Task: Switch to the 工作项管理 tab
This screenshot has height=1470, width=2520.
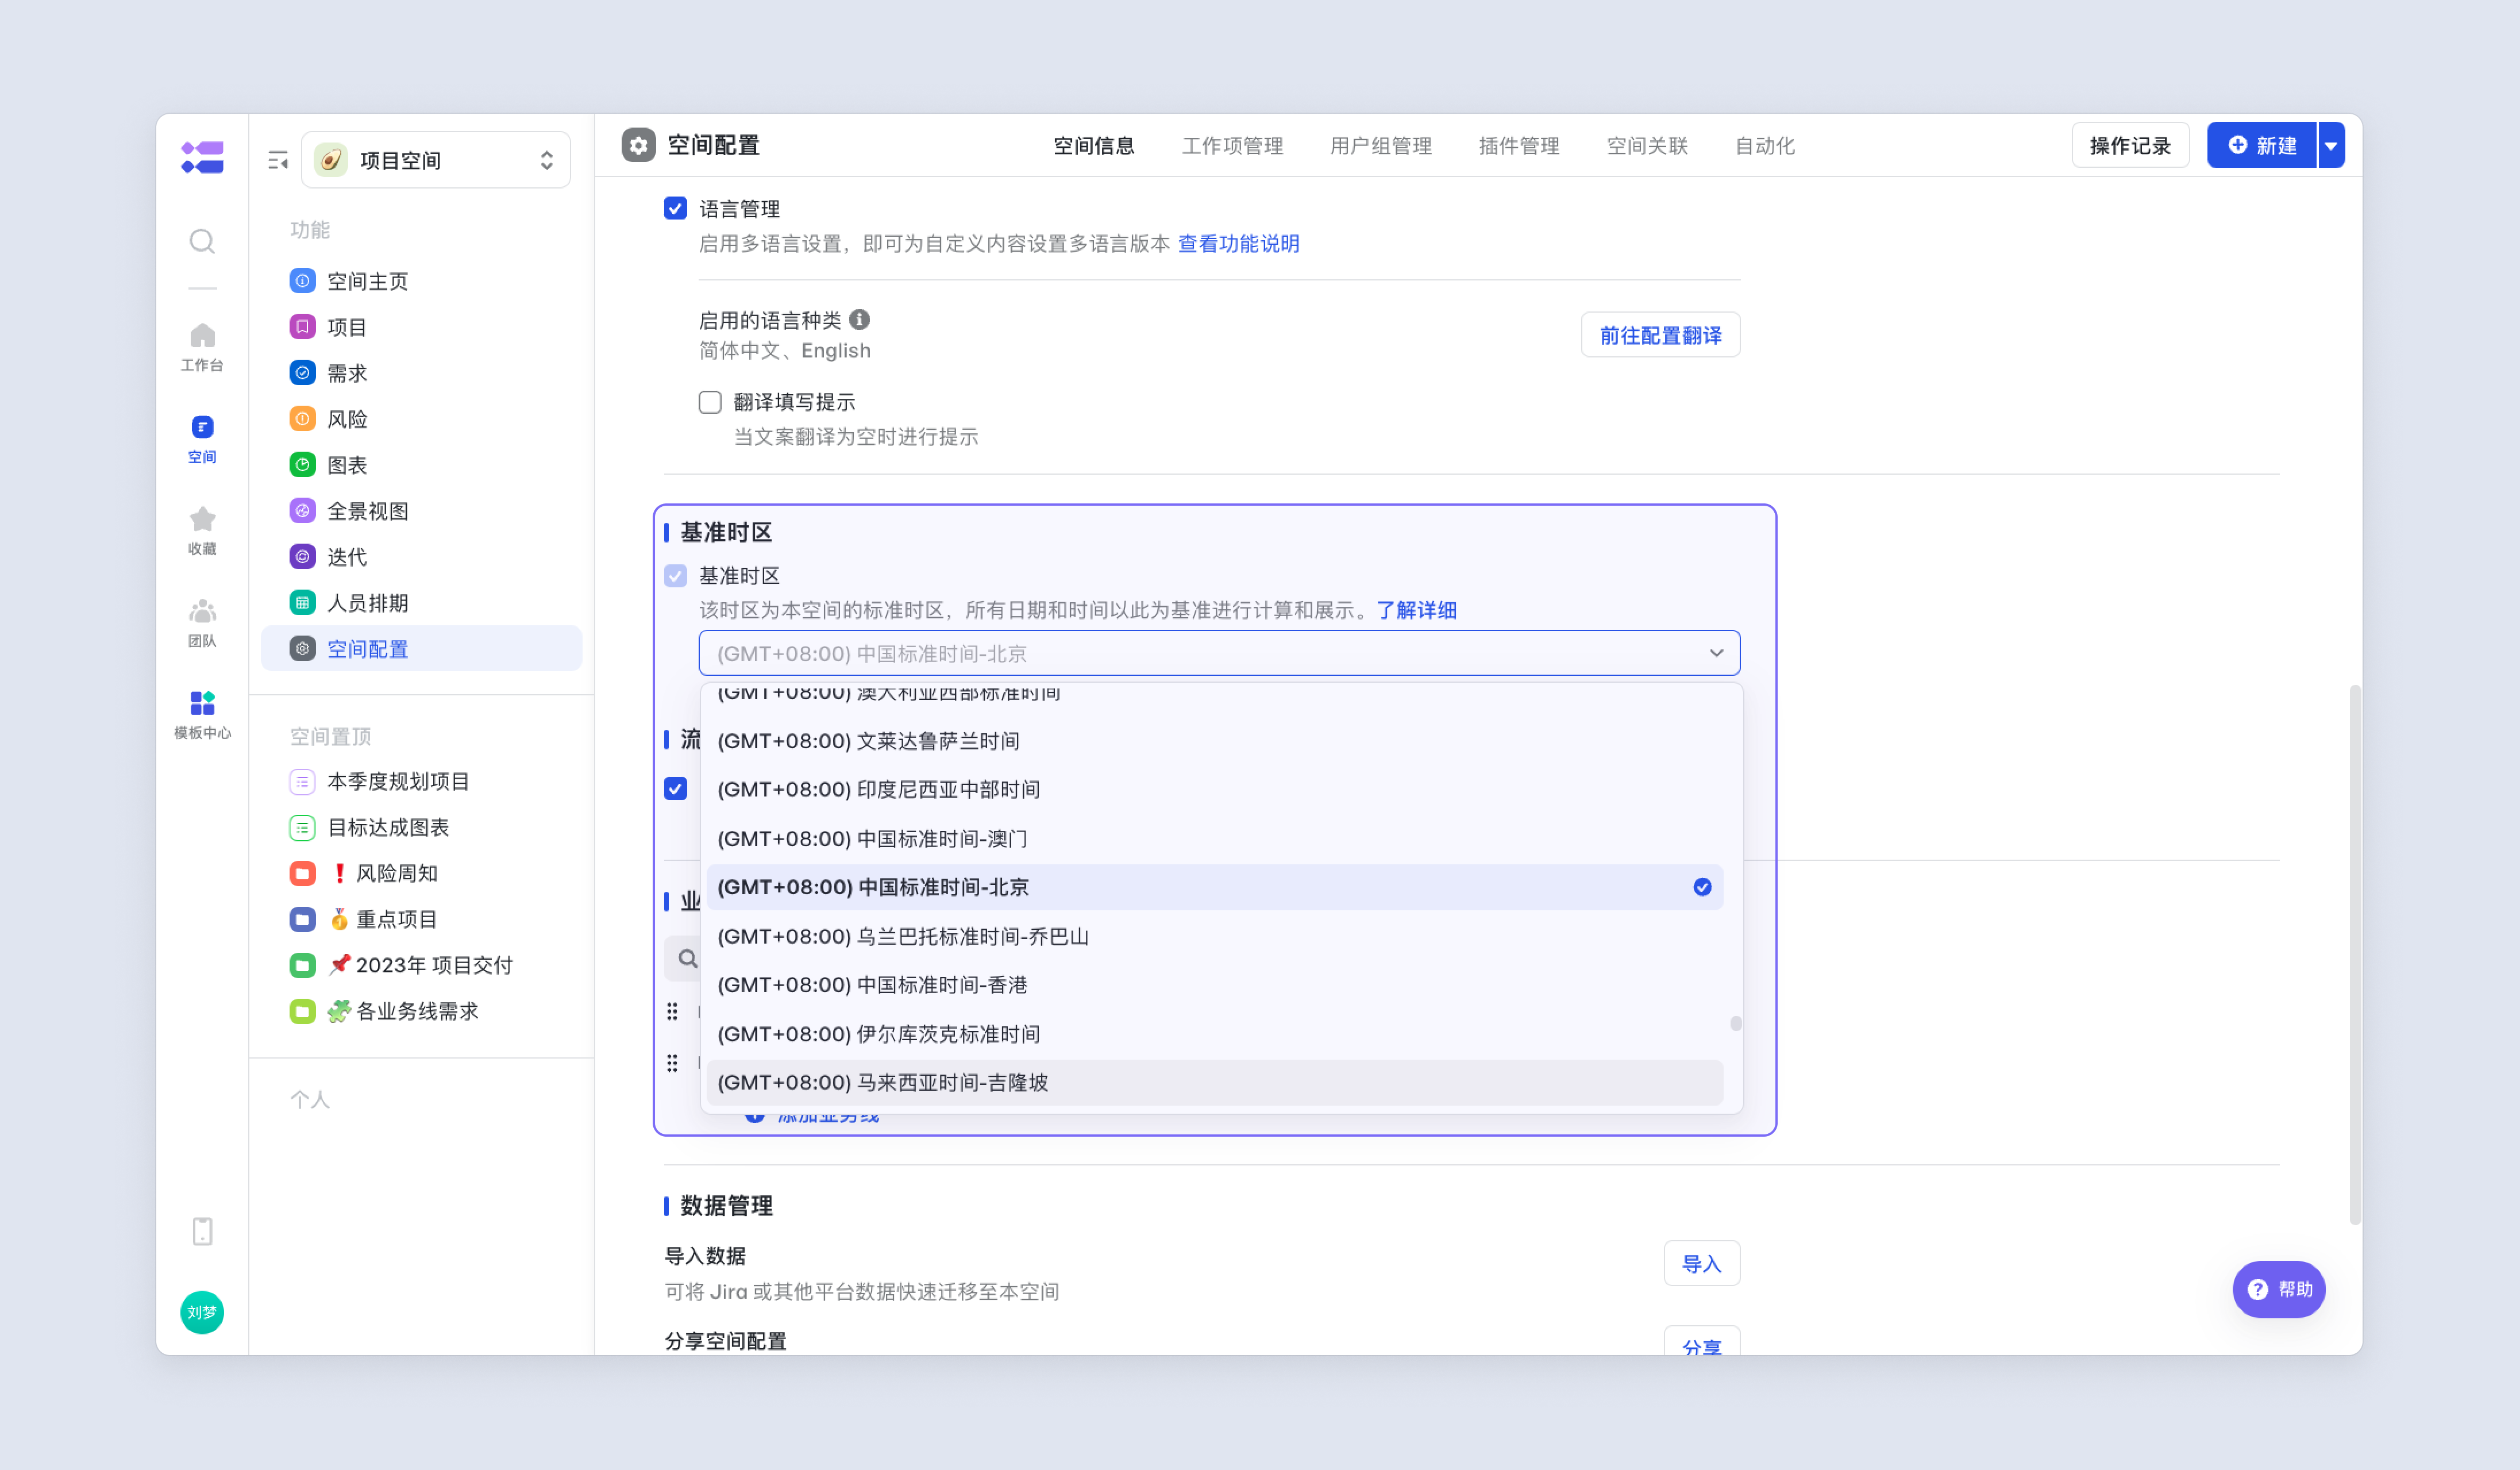Action: pyautogui.click(x=1232, y=146)
